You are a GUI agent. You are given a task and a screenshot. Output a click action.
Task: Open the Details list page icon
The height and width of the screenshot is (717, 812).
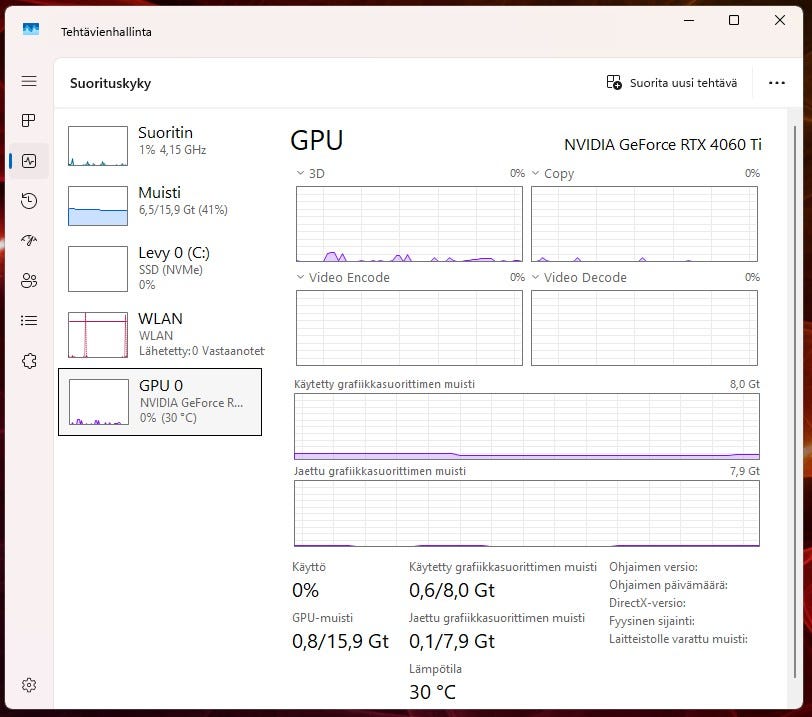point(29,321)
